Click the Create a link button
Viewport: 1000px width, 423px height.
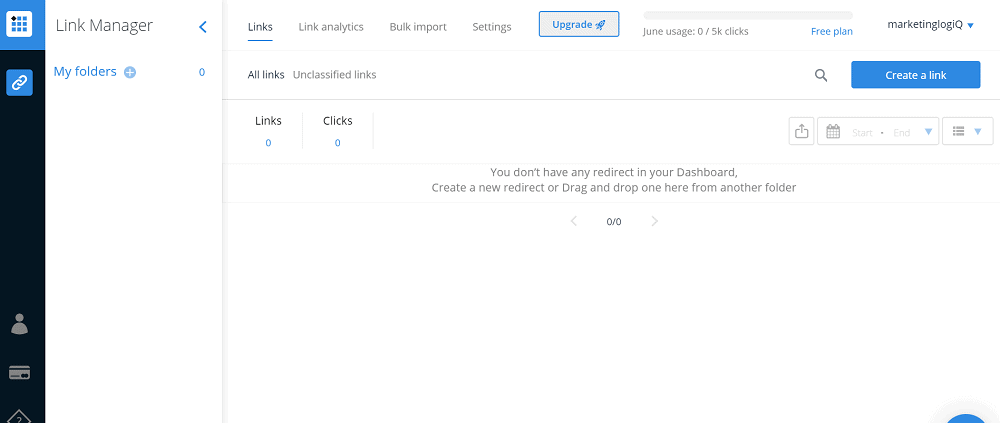[915, 75]
